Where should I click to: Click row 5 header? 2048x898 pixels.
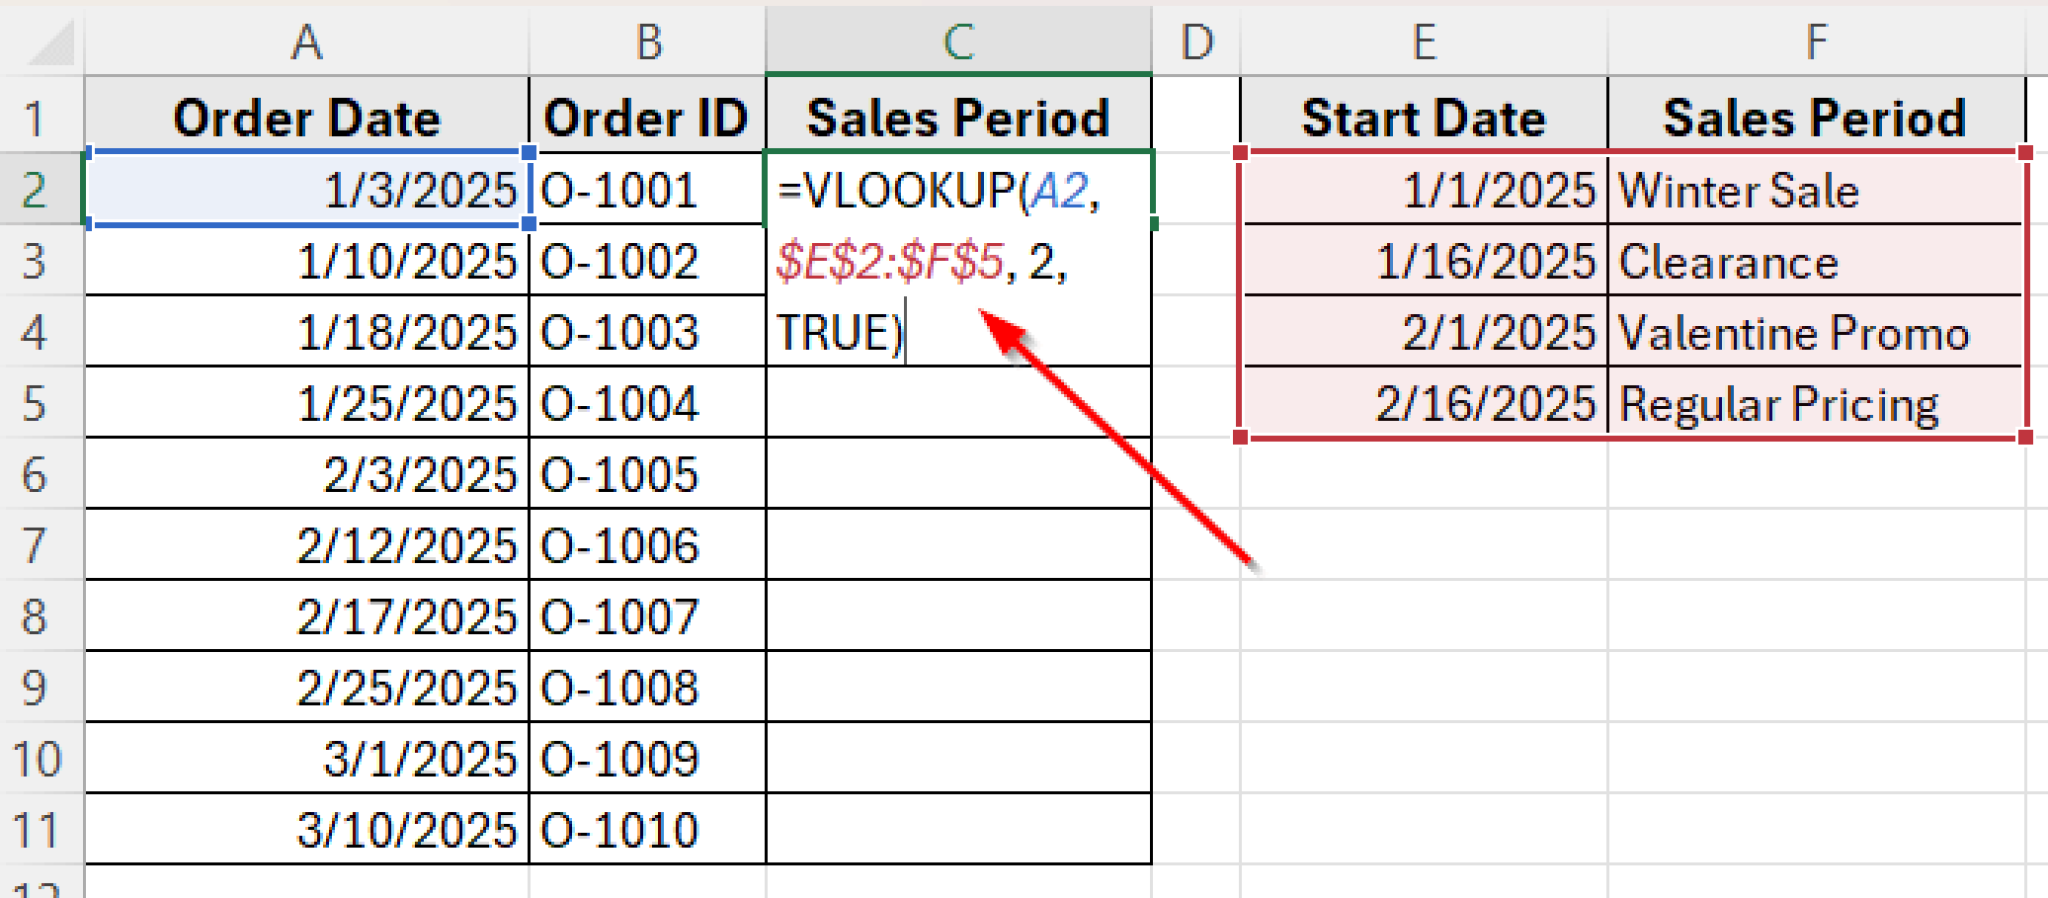coord(36,404)
